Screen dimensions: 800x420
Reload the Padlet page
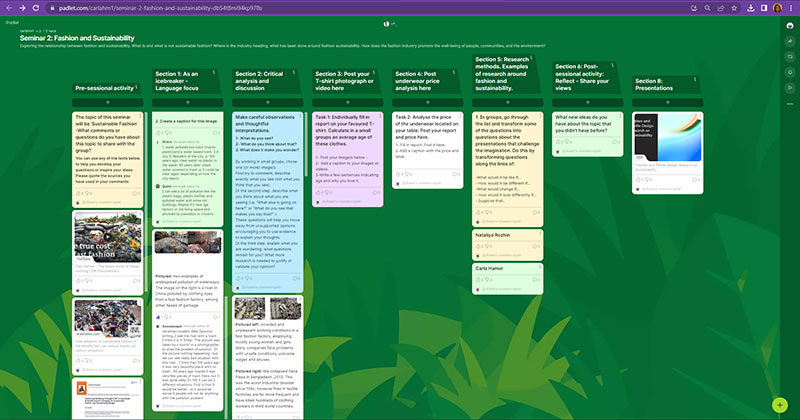coord(36,8)
